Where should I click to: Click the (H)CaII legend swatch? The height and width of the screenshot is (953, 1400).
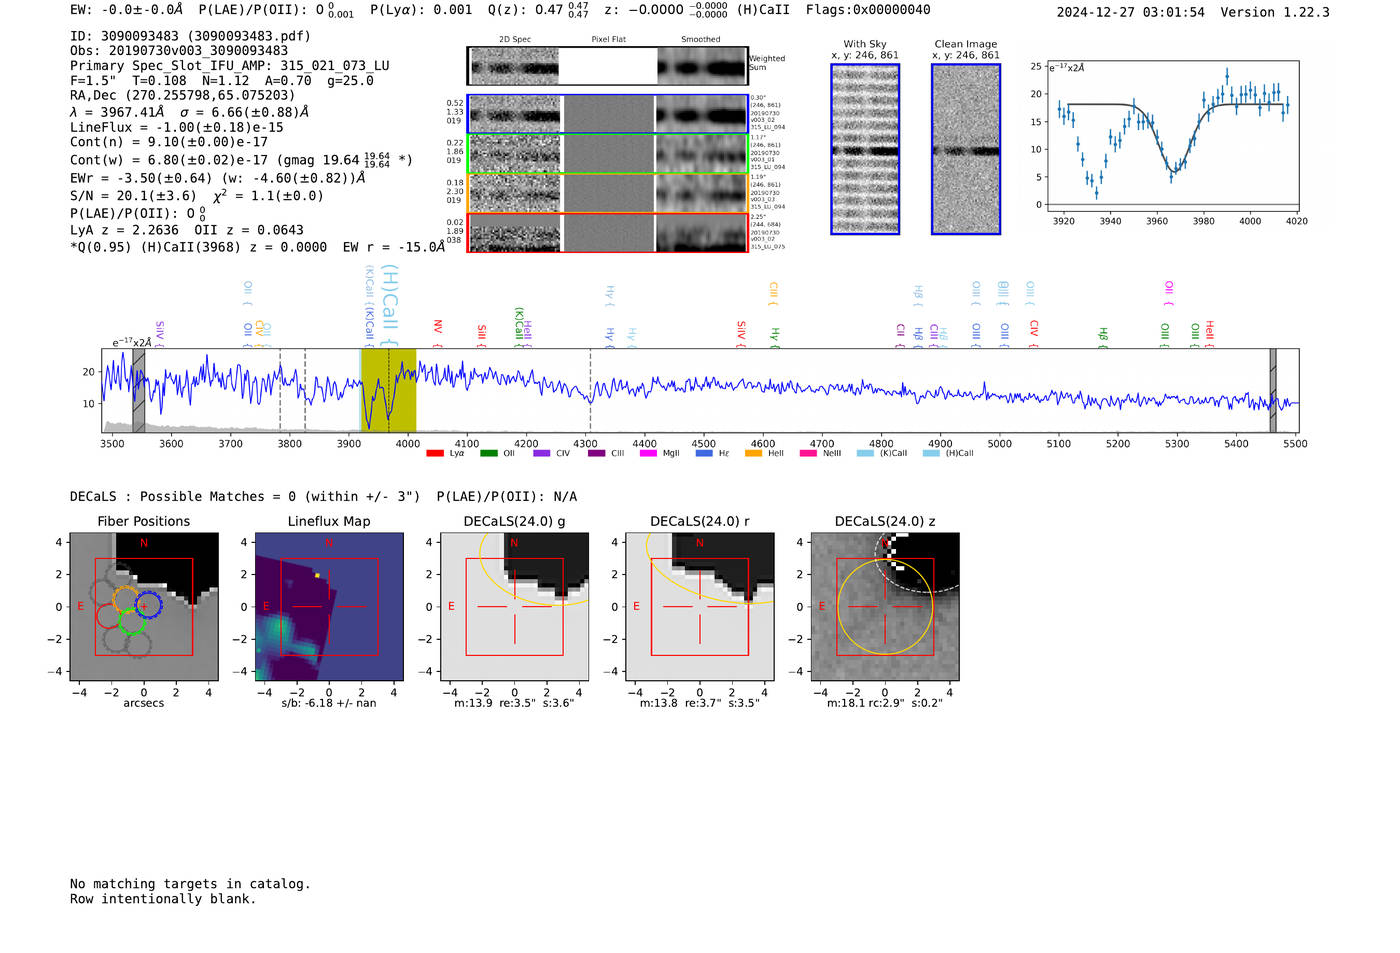(931, 454)
